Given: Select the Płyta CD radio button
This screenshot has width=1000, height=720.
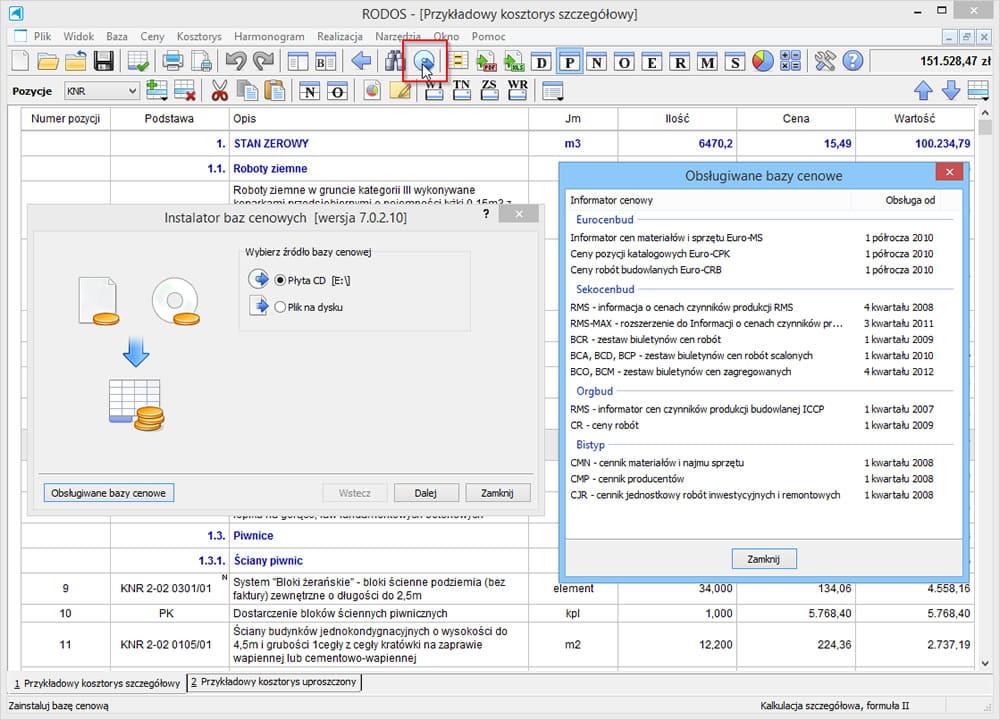Looking at the screenshot, I should click(x=280, y=280).
